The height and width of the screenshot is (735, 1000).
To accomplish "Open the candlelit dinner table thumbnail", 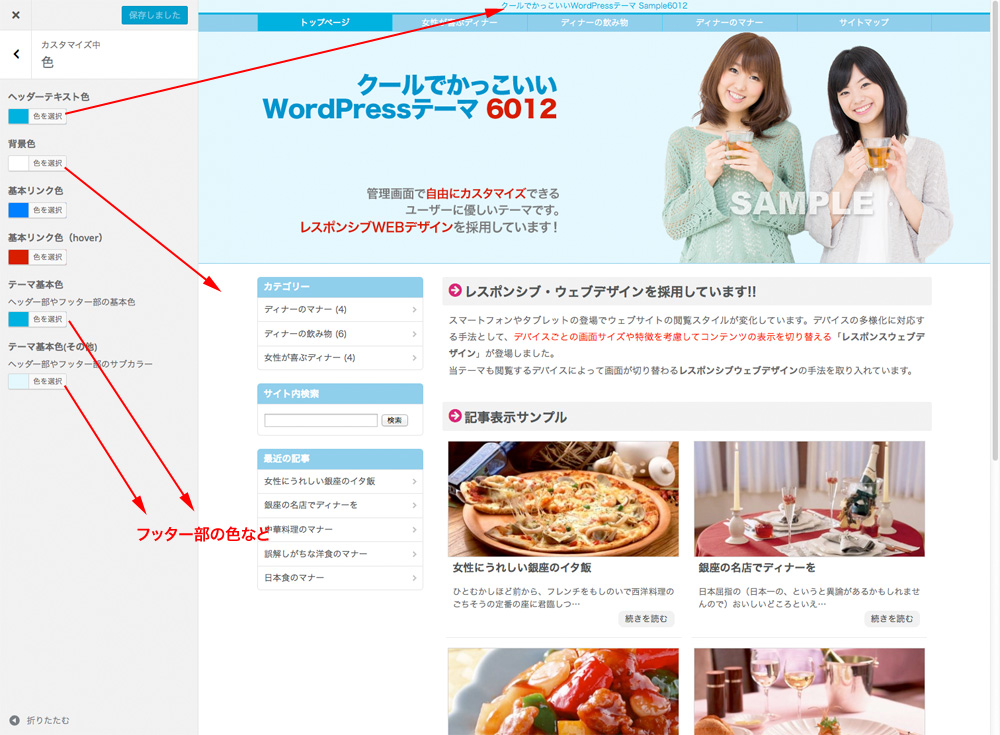I will click(809, 499).
